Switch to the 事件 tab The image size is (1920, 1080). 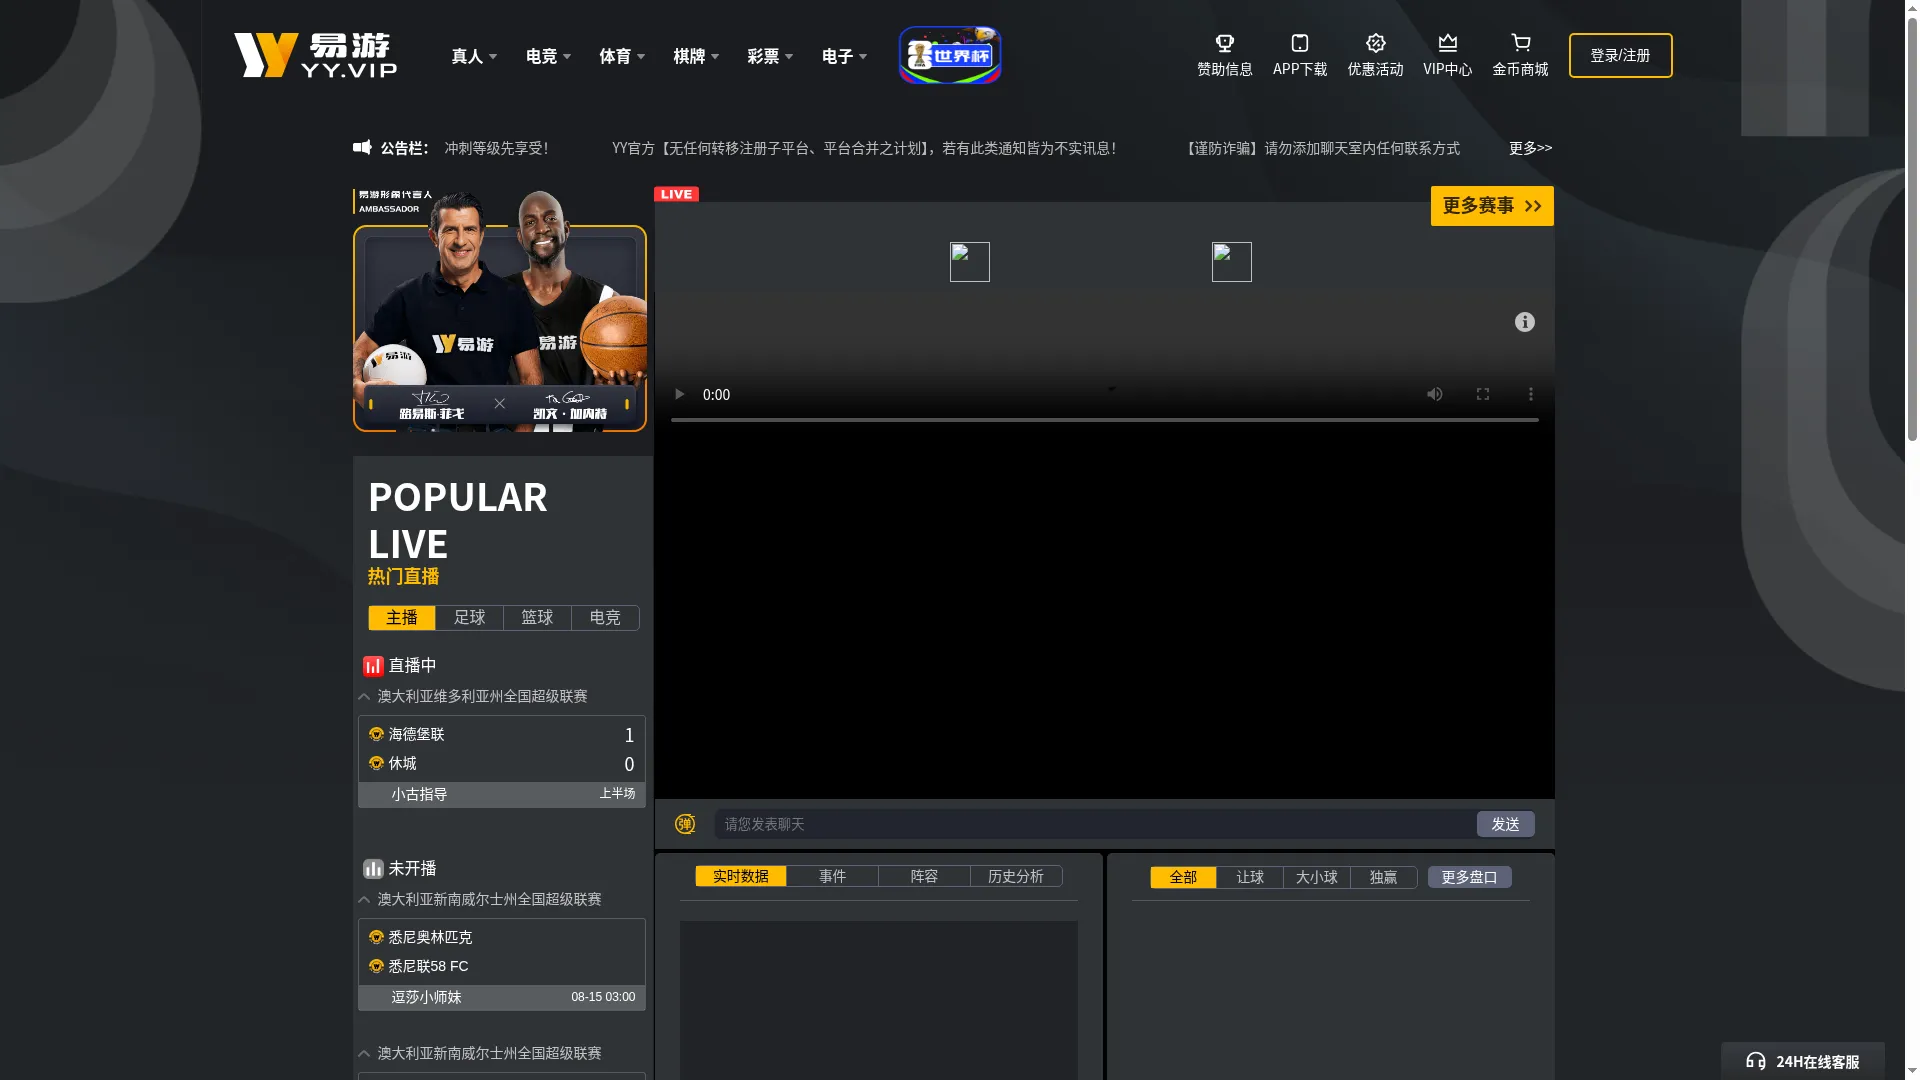point(833,877)
